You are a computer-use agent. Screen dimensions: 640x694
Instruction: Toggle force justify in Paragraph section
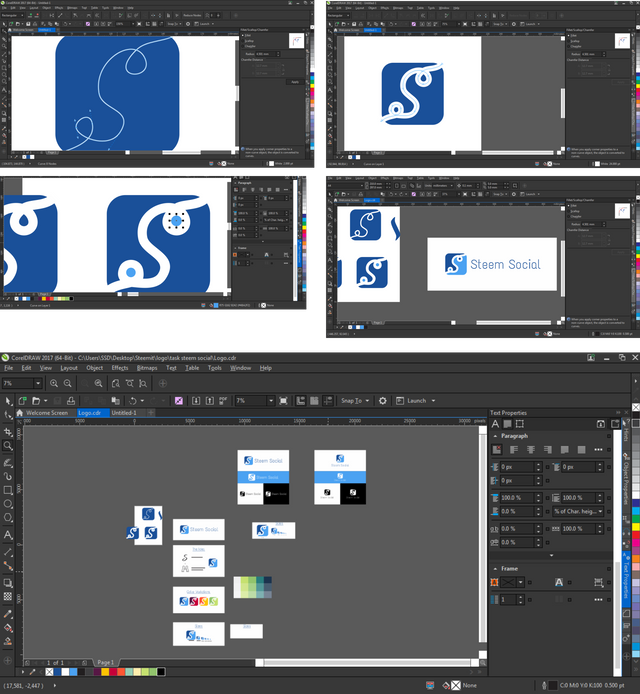click(x=581, y=449)
